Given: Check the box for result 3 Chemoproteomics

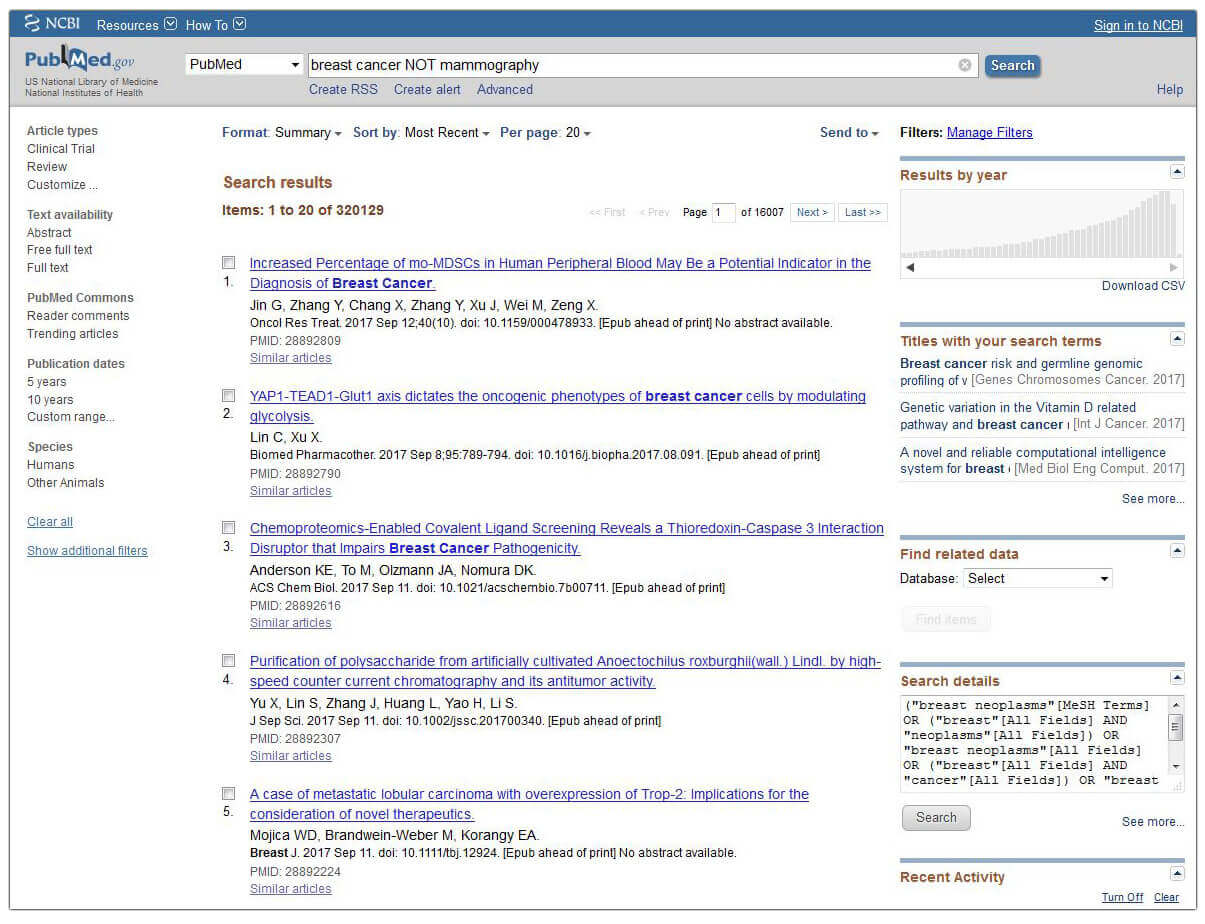Looking at the screenshot, I should [x=229, y=528].
